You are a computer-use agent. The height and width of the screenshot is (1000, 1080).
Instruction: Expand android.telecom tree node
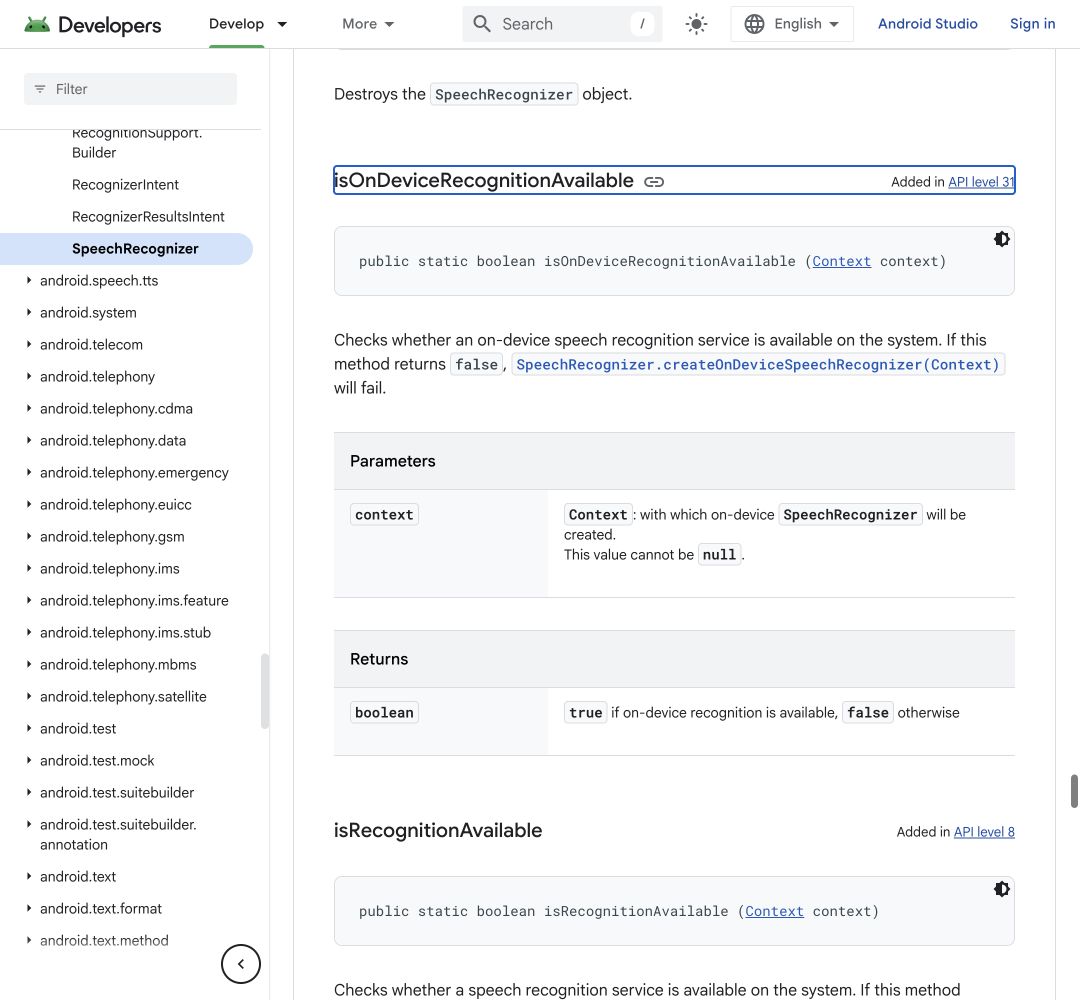click(x=29, y=344)
